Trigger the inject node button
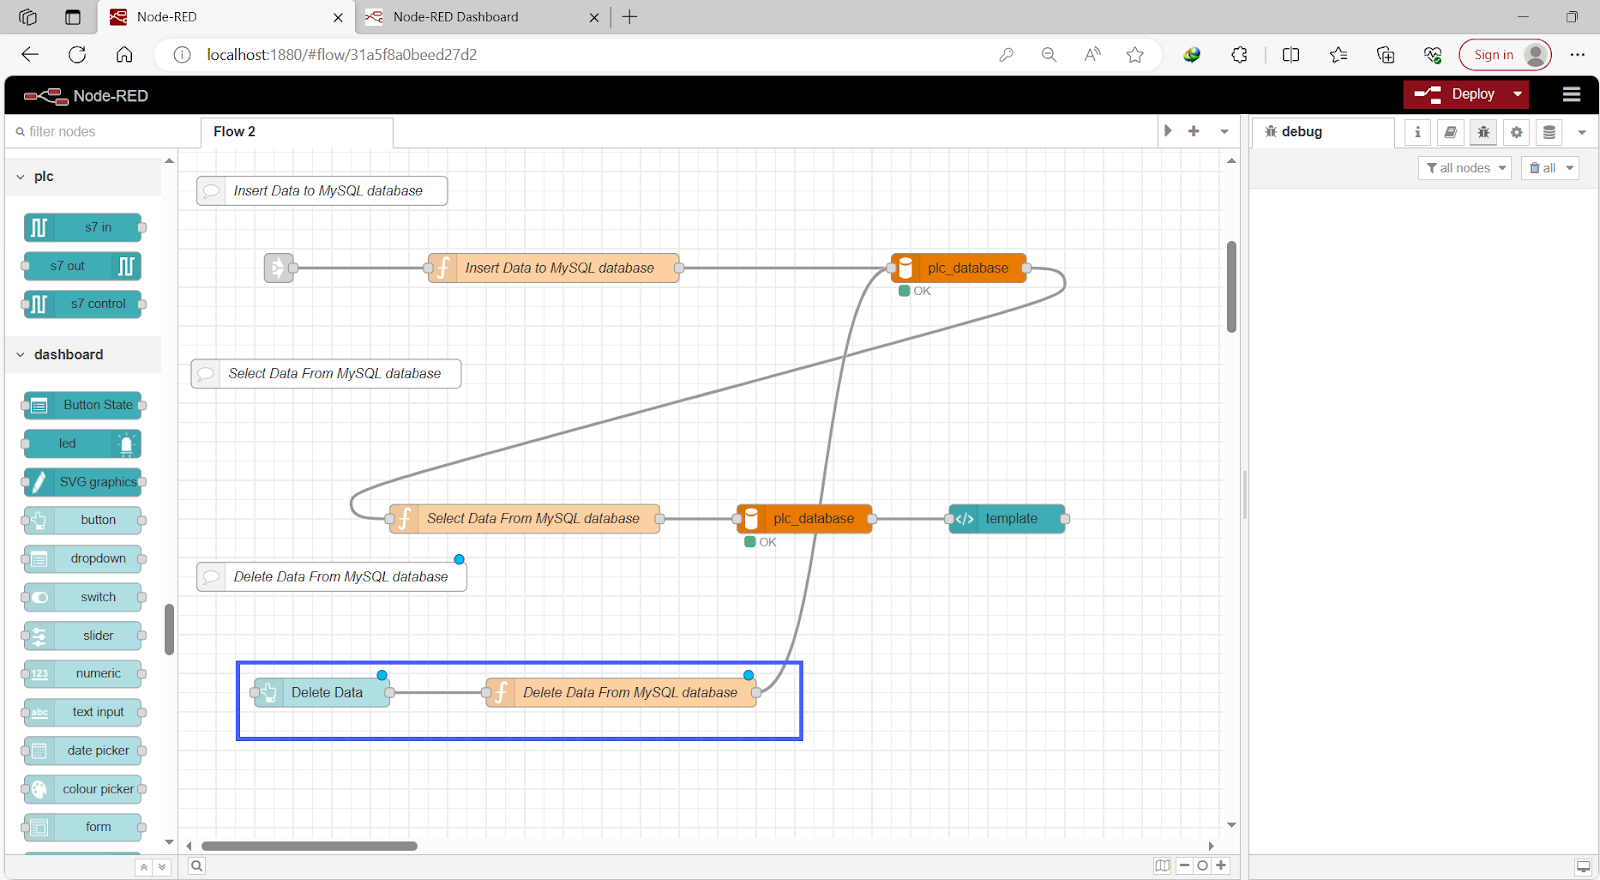The width and height of the screenshot is (1600, 880). tap(278, 268)
